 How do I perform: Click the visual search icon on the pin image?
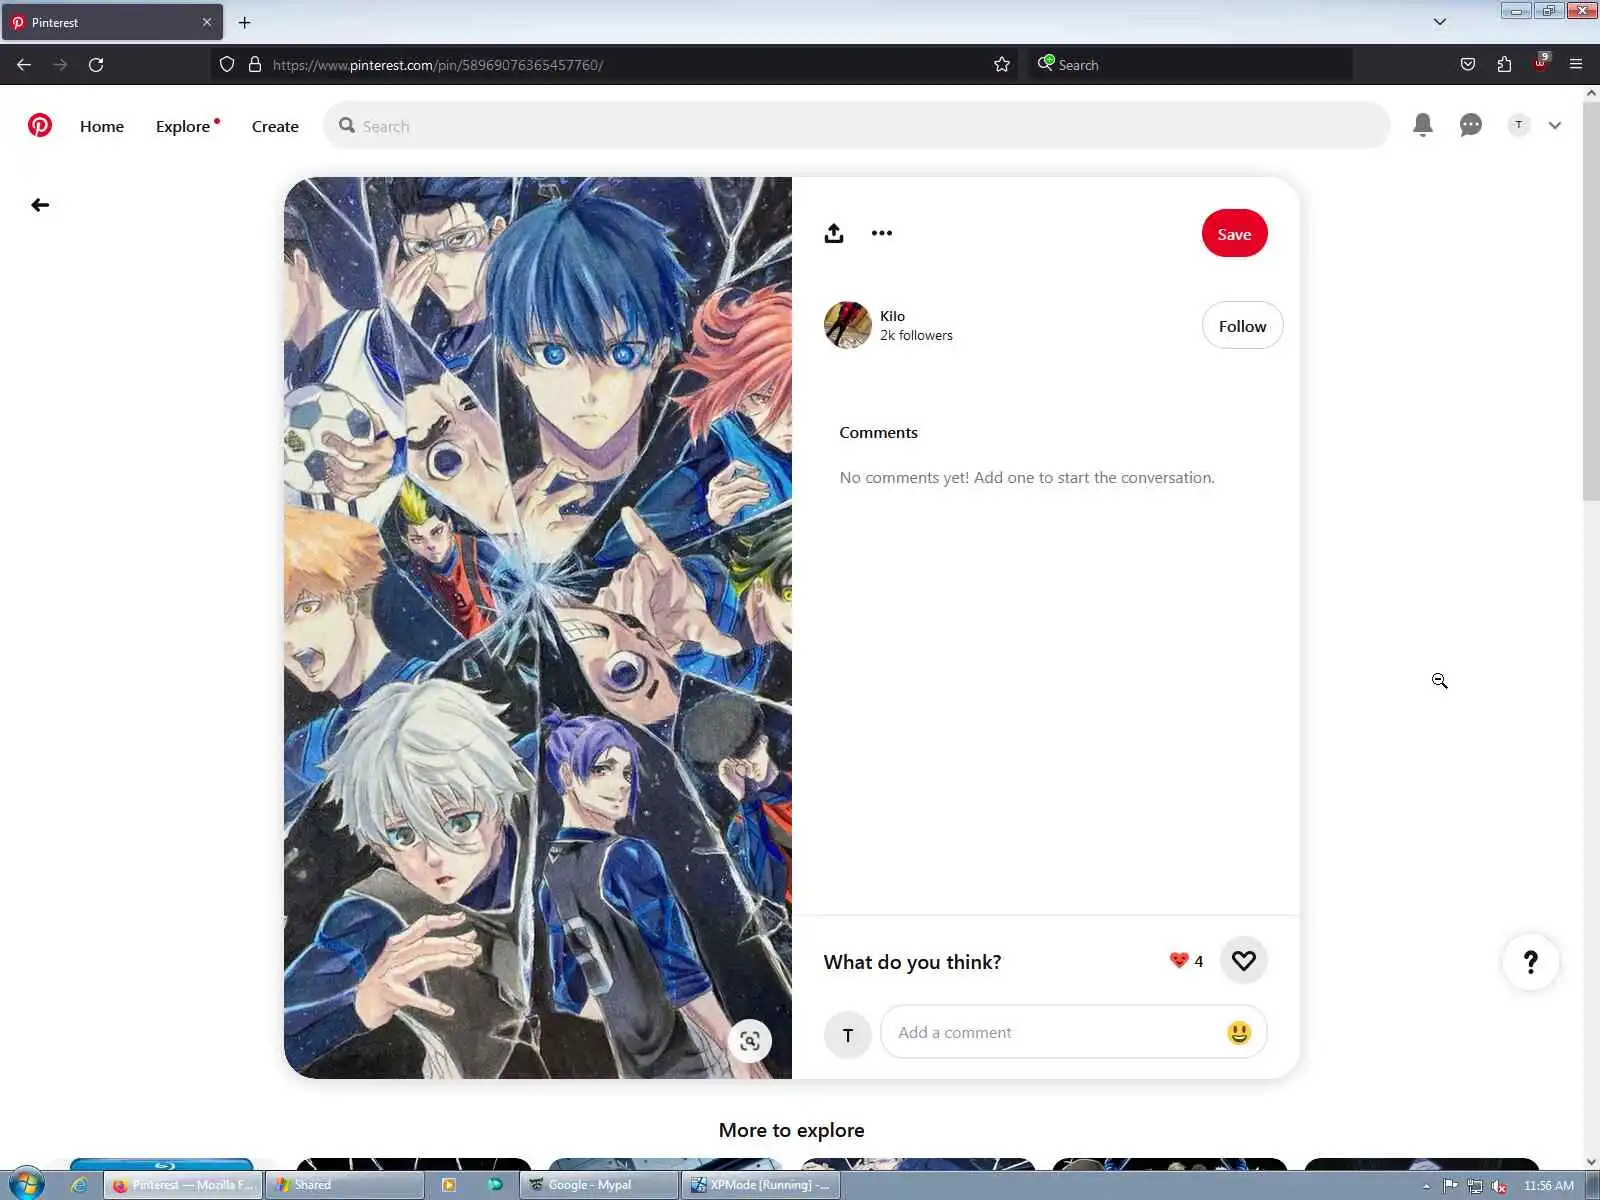pyautogui.click(x=749, y=1041)
